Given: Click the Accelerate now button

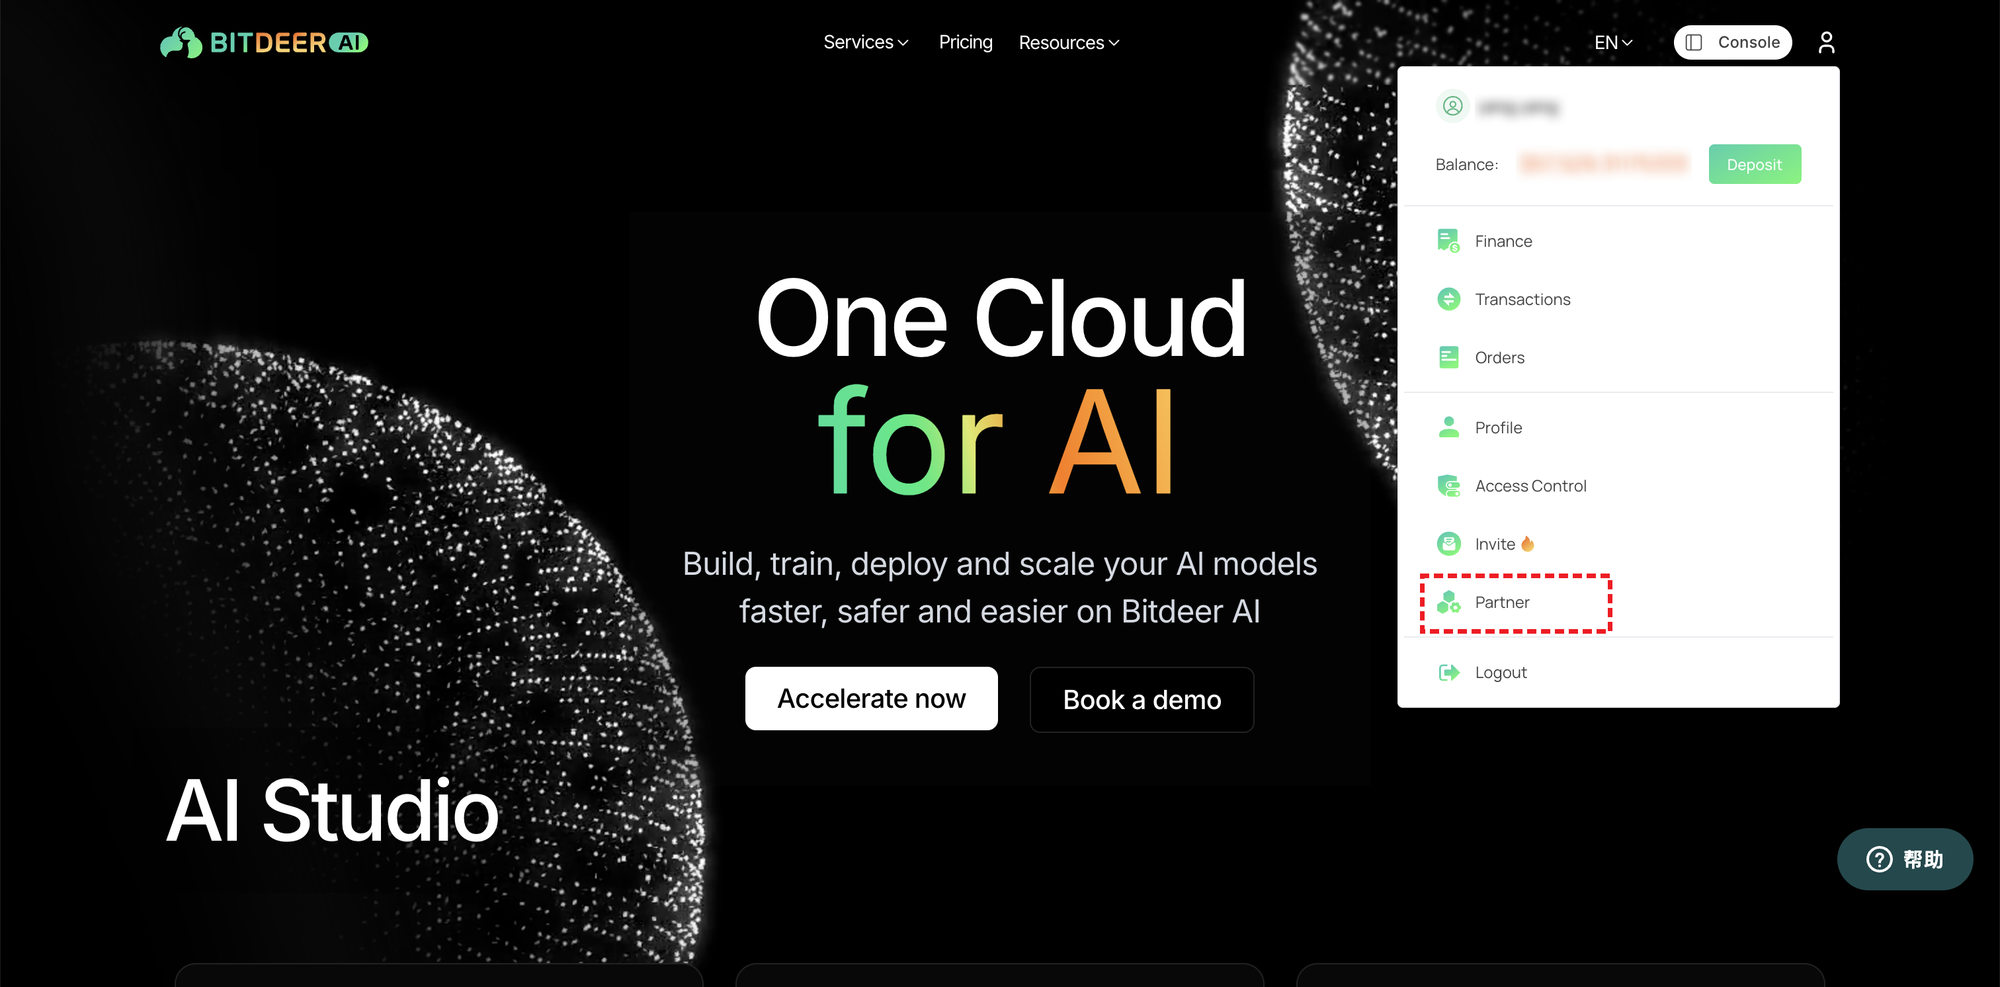Looking at the screenshot, I should coord(871,698).
